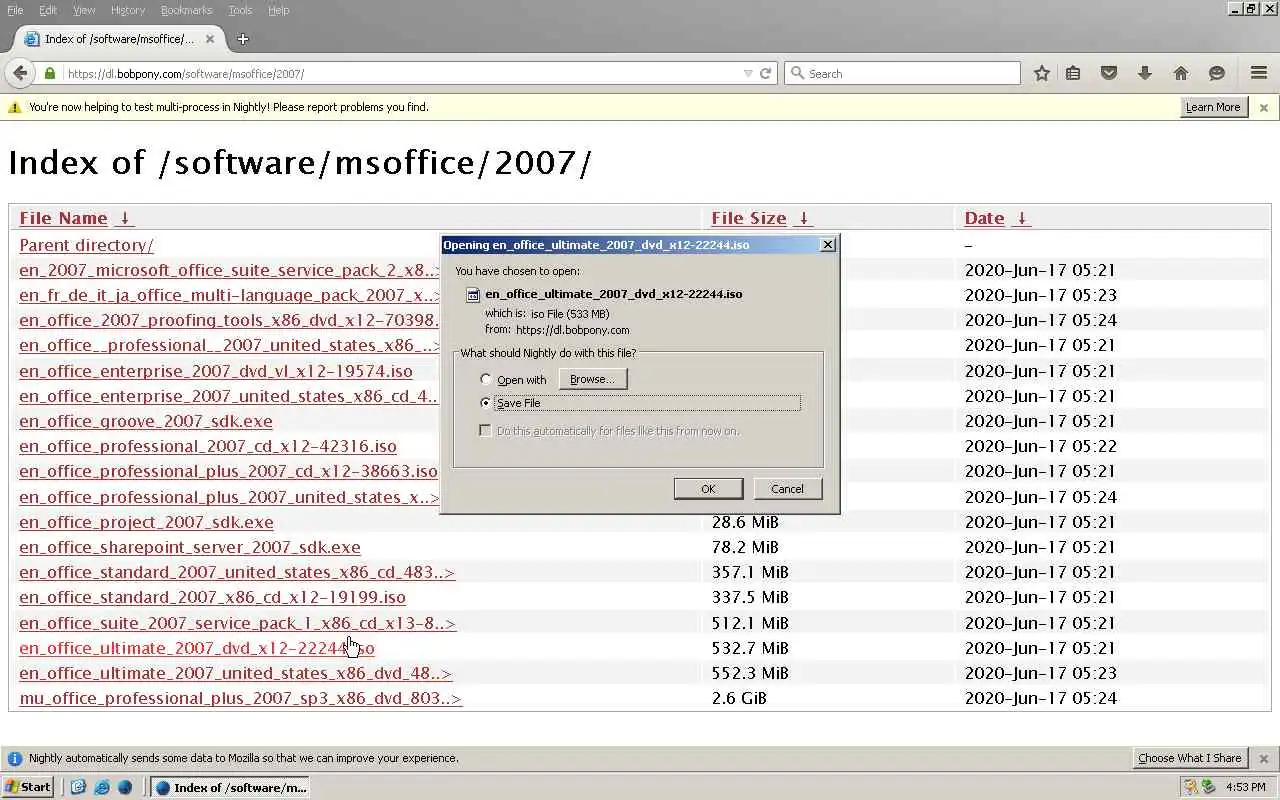Viewport: 1280px width, 800px height.
Task: Open the Parent directory link
Action: point(86,245)
